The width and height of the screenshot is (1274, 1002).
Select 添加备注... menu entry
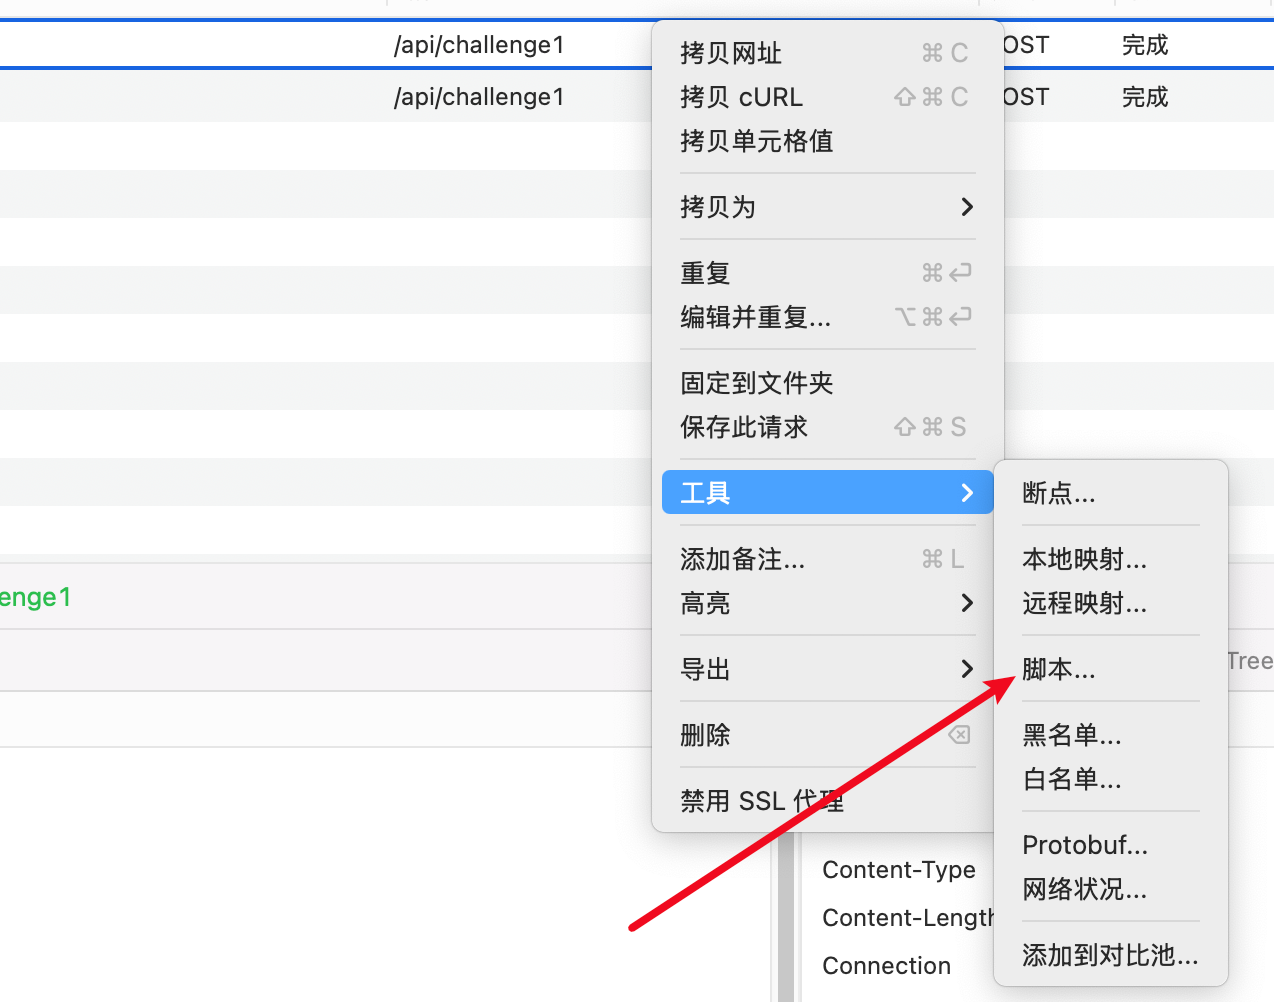point(742,559)
